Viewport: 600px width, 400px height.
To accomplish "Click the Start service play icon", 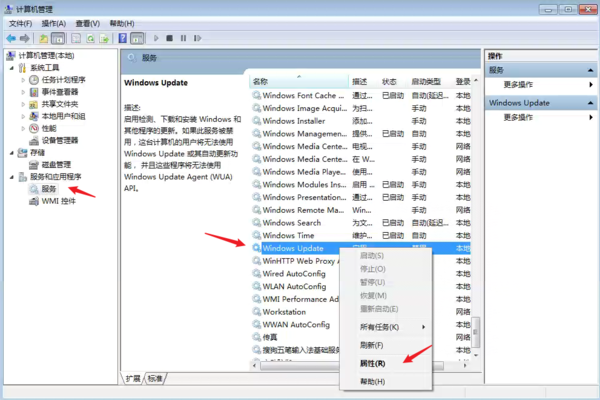I will [156, 38].
